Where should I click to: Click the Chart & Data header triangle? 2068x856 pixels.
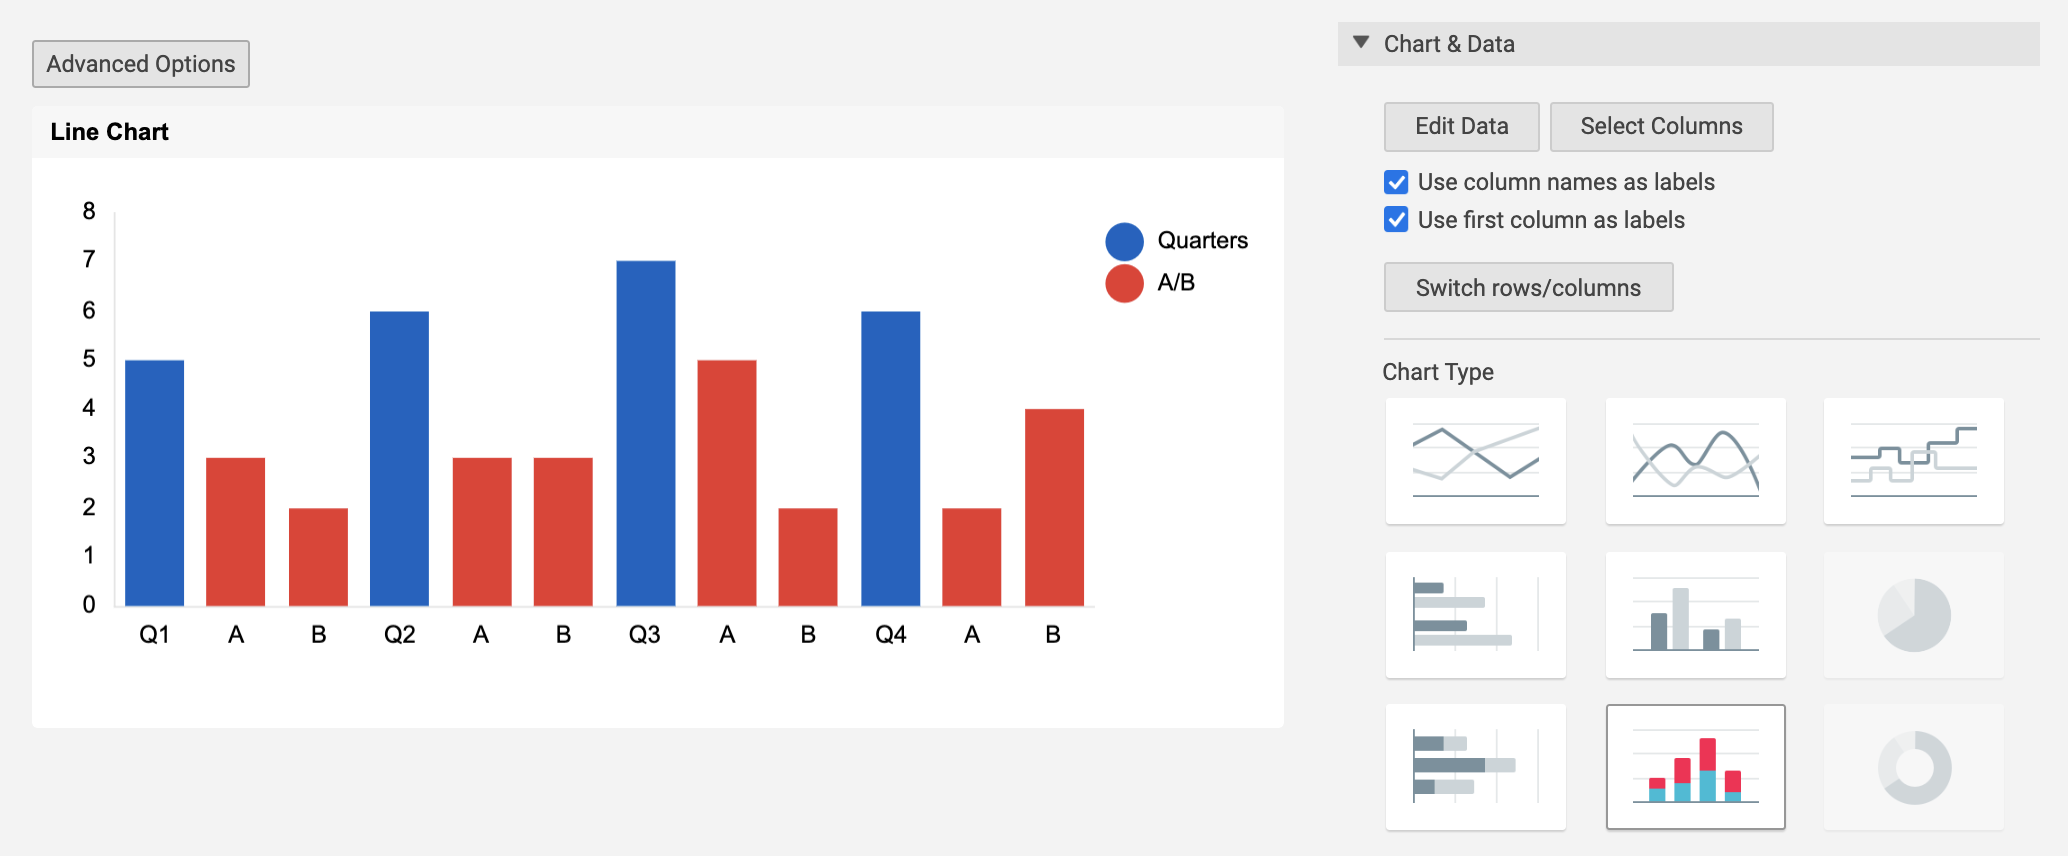point(1359,43)
